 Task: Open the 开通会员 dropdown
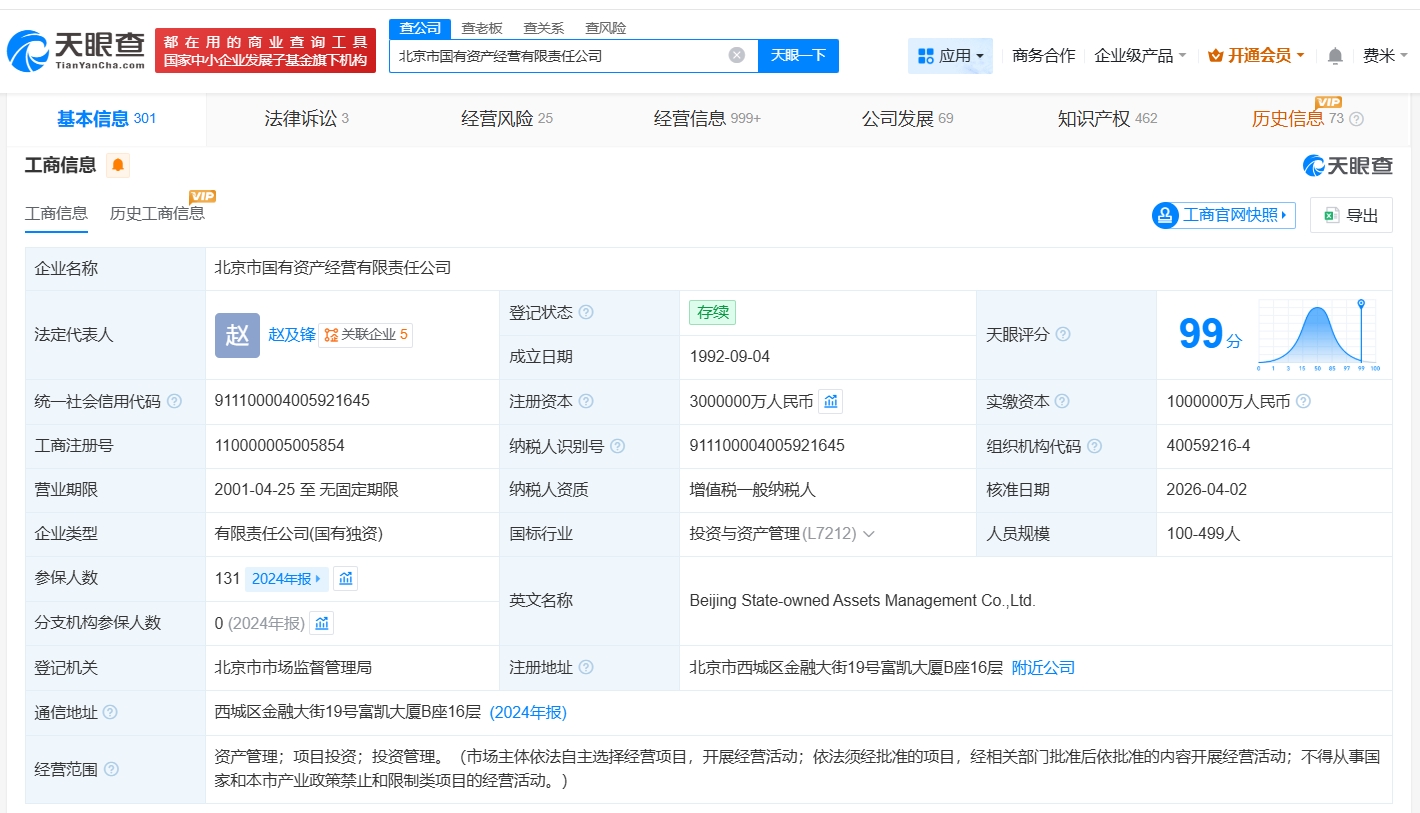point(1256,56)
